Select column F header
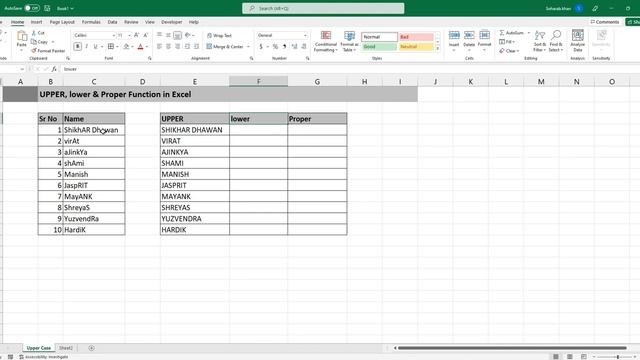Viewport: 640px width, 360px height. click(258, 82)
